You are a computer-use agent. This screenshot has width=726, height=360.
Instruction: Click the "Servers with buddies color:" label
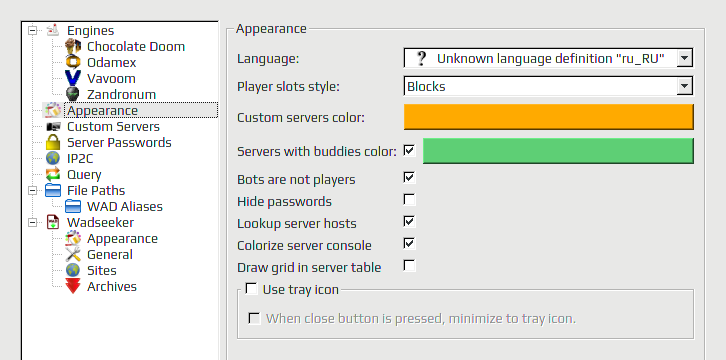pyautogui.click(x=317, y=151)
